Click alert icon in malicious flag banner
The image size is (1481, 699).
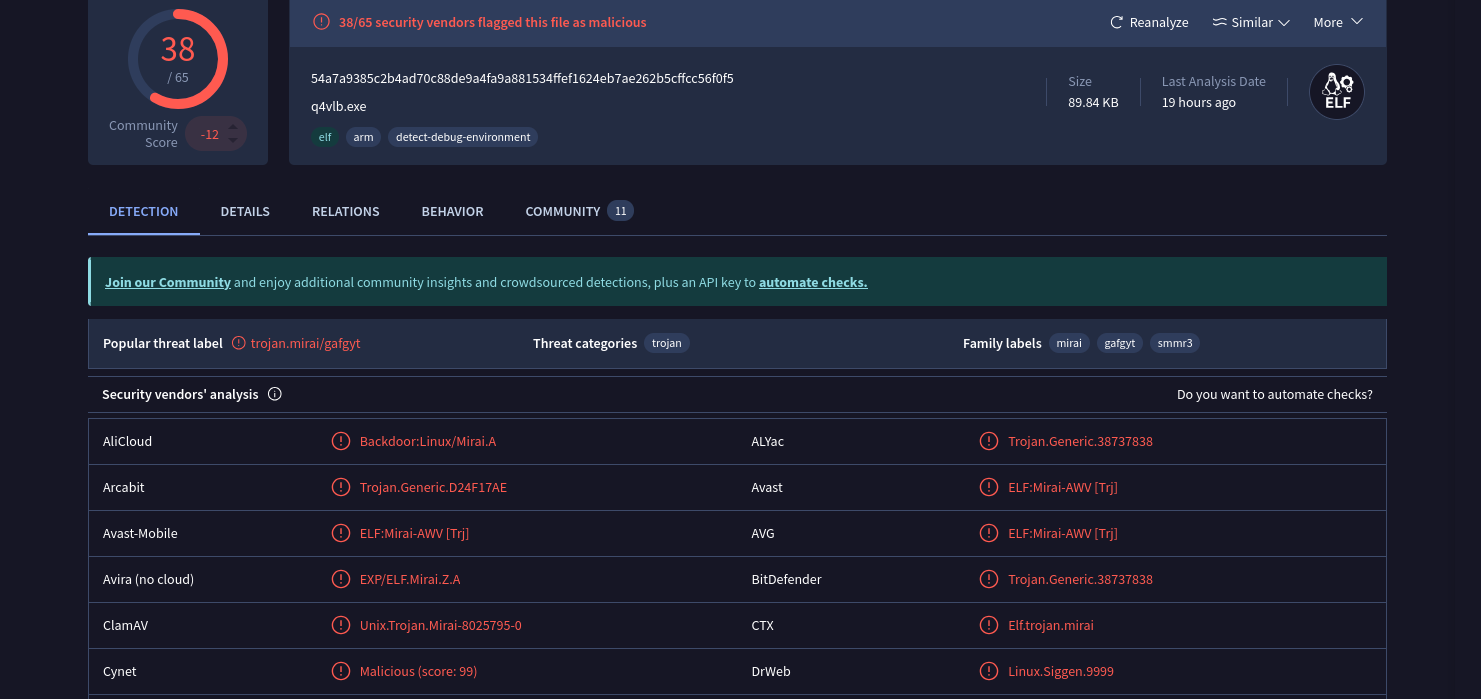321,22
